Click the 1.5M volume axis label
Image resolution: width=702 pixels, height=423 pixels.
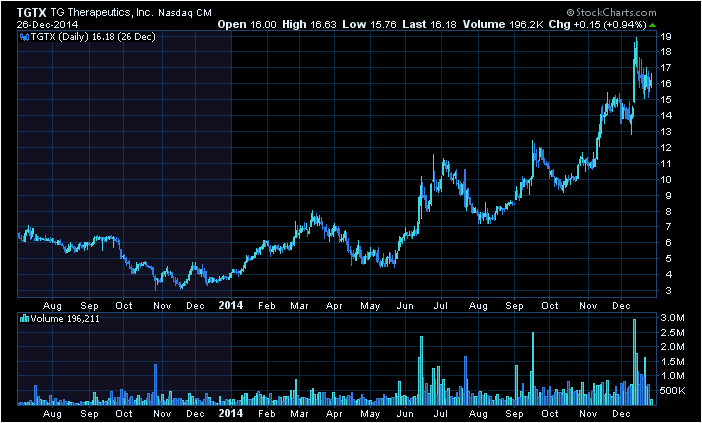coord(673,362)
